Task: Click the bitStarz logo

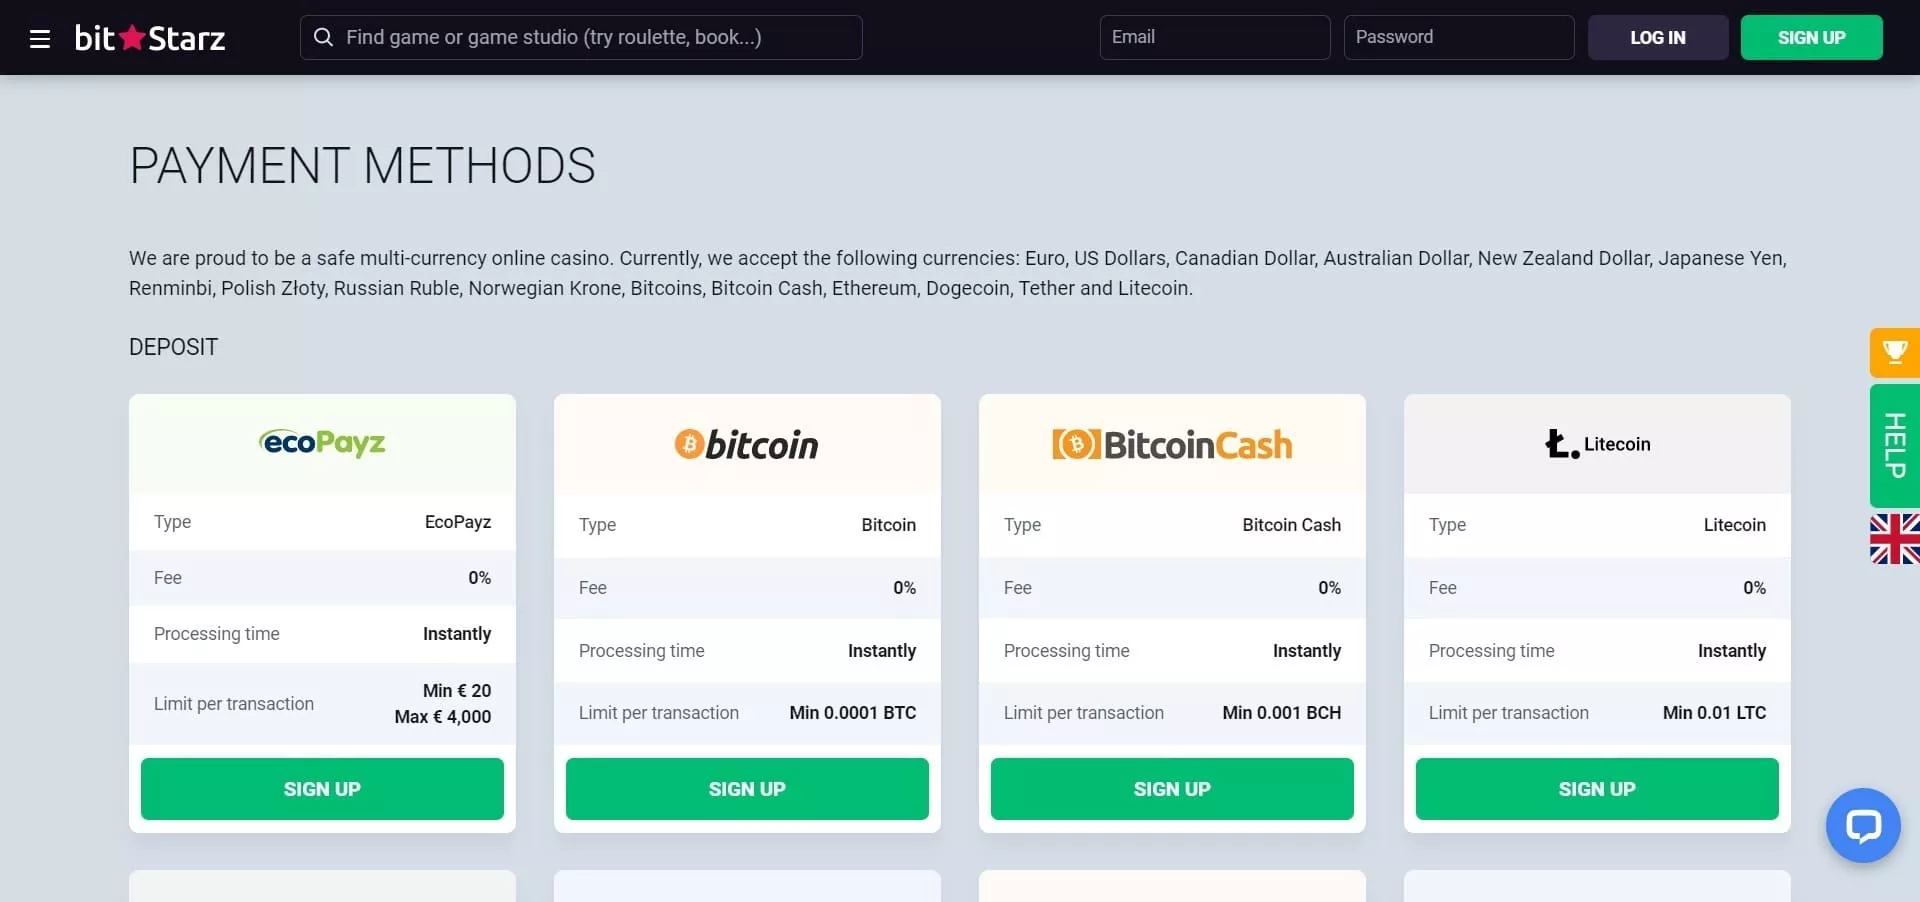Action: [150, 38]
